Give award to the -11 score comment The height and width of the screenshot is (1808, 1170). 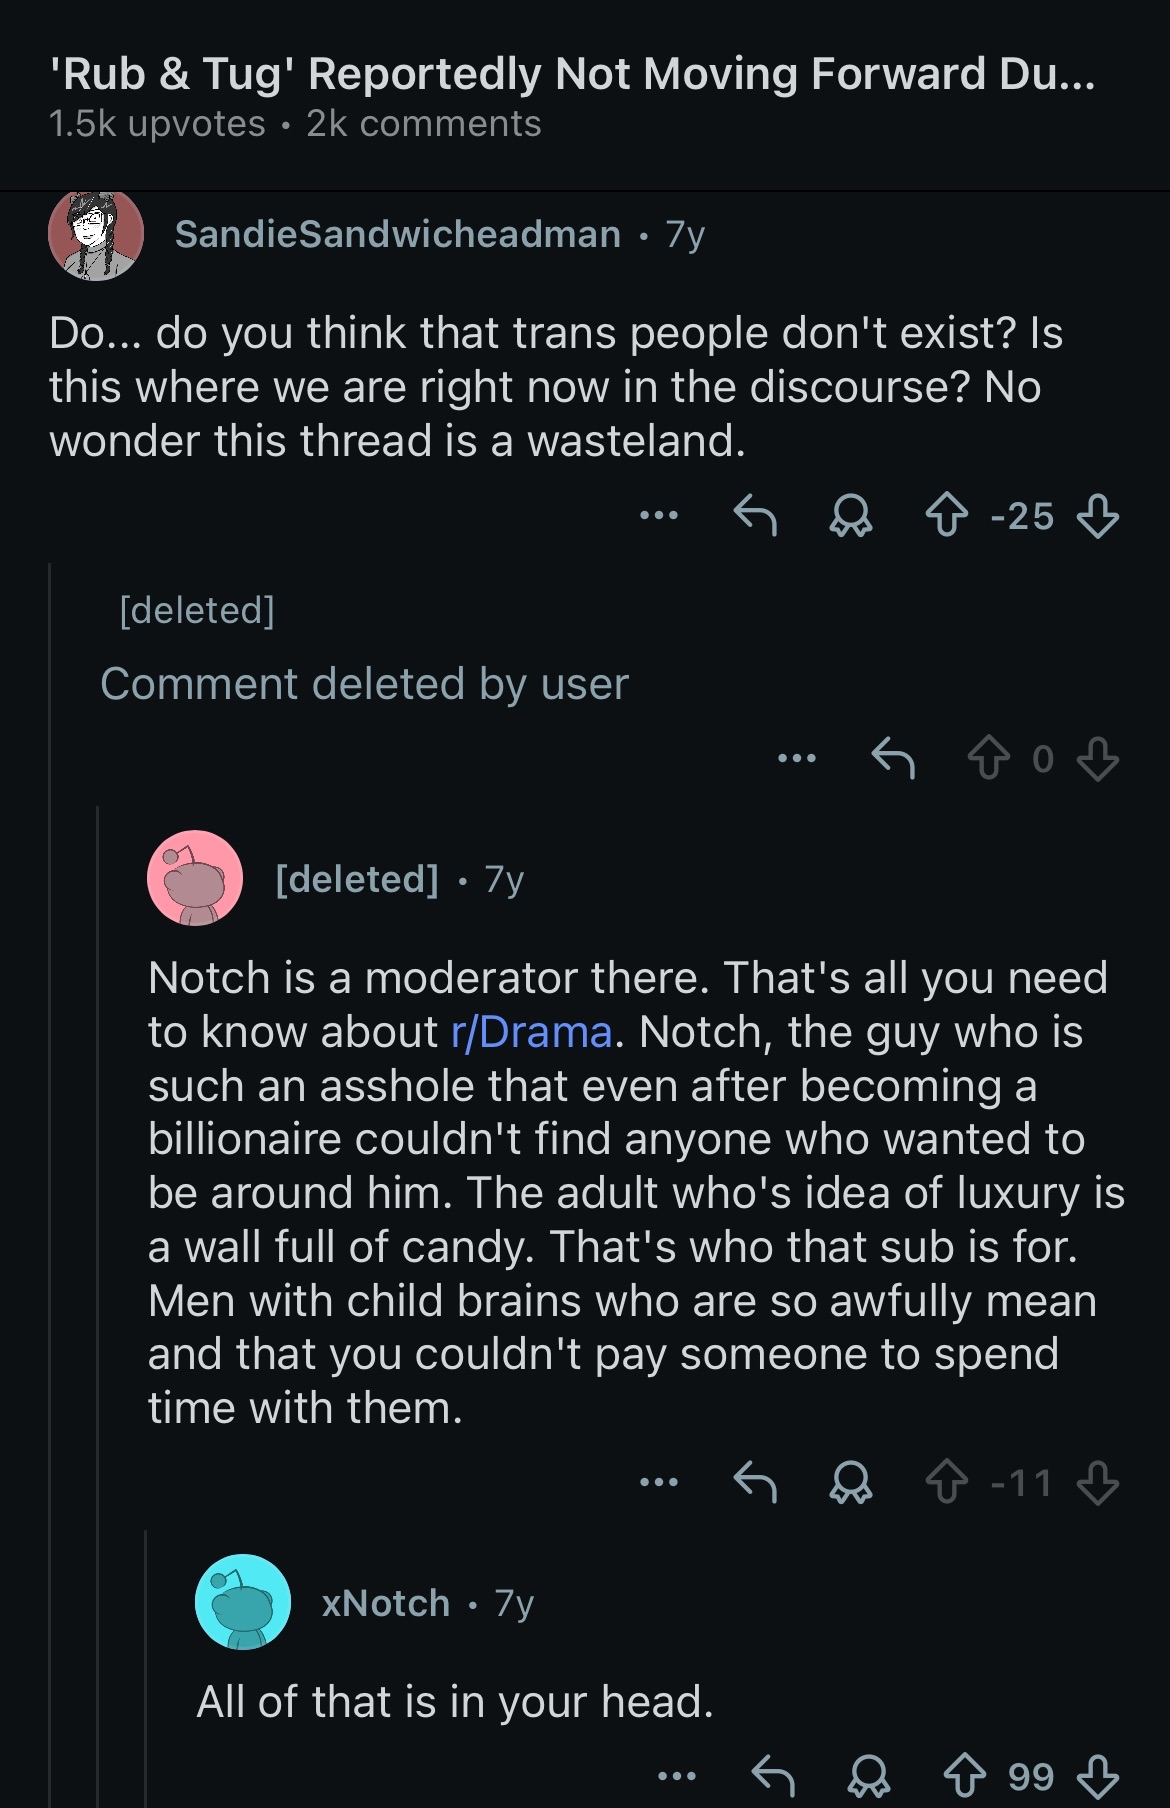[x=851, y=1482]
